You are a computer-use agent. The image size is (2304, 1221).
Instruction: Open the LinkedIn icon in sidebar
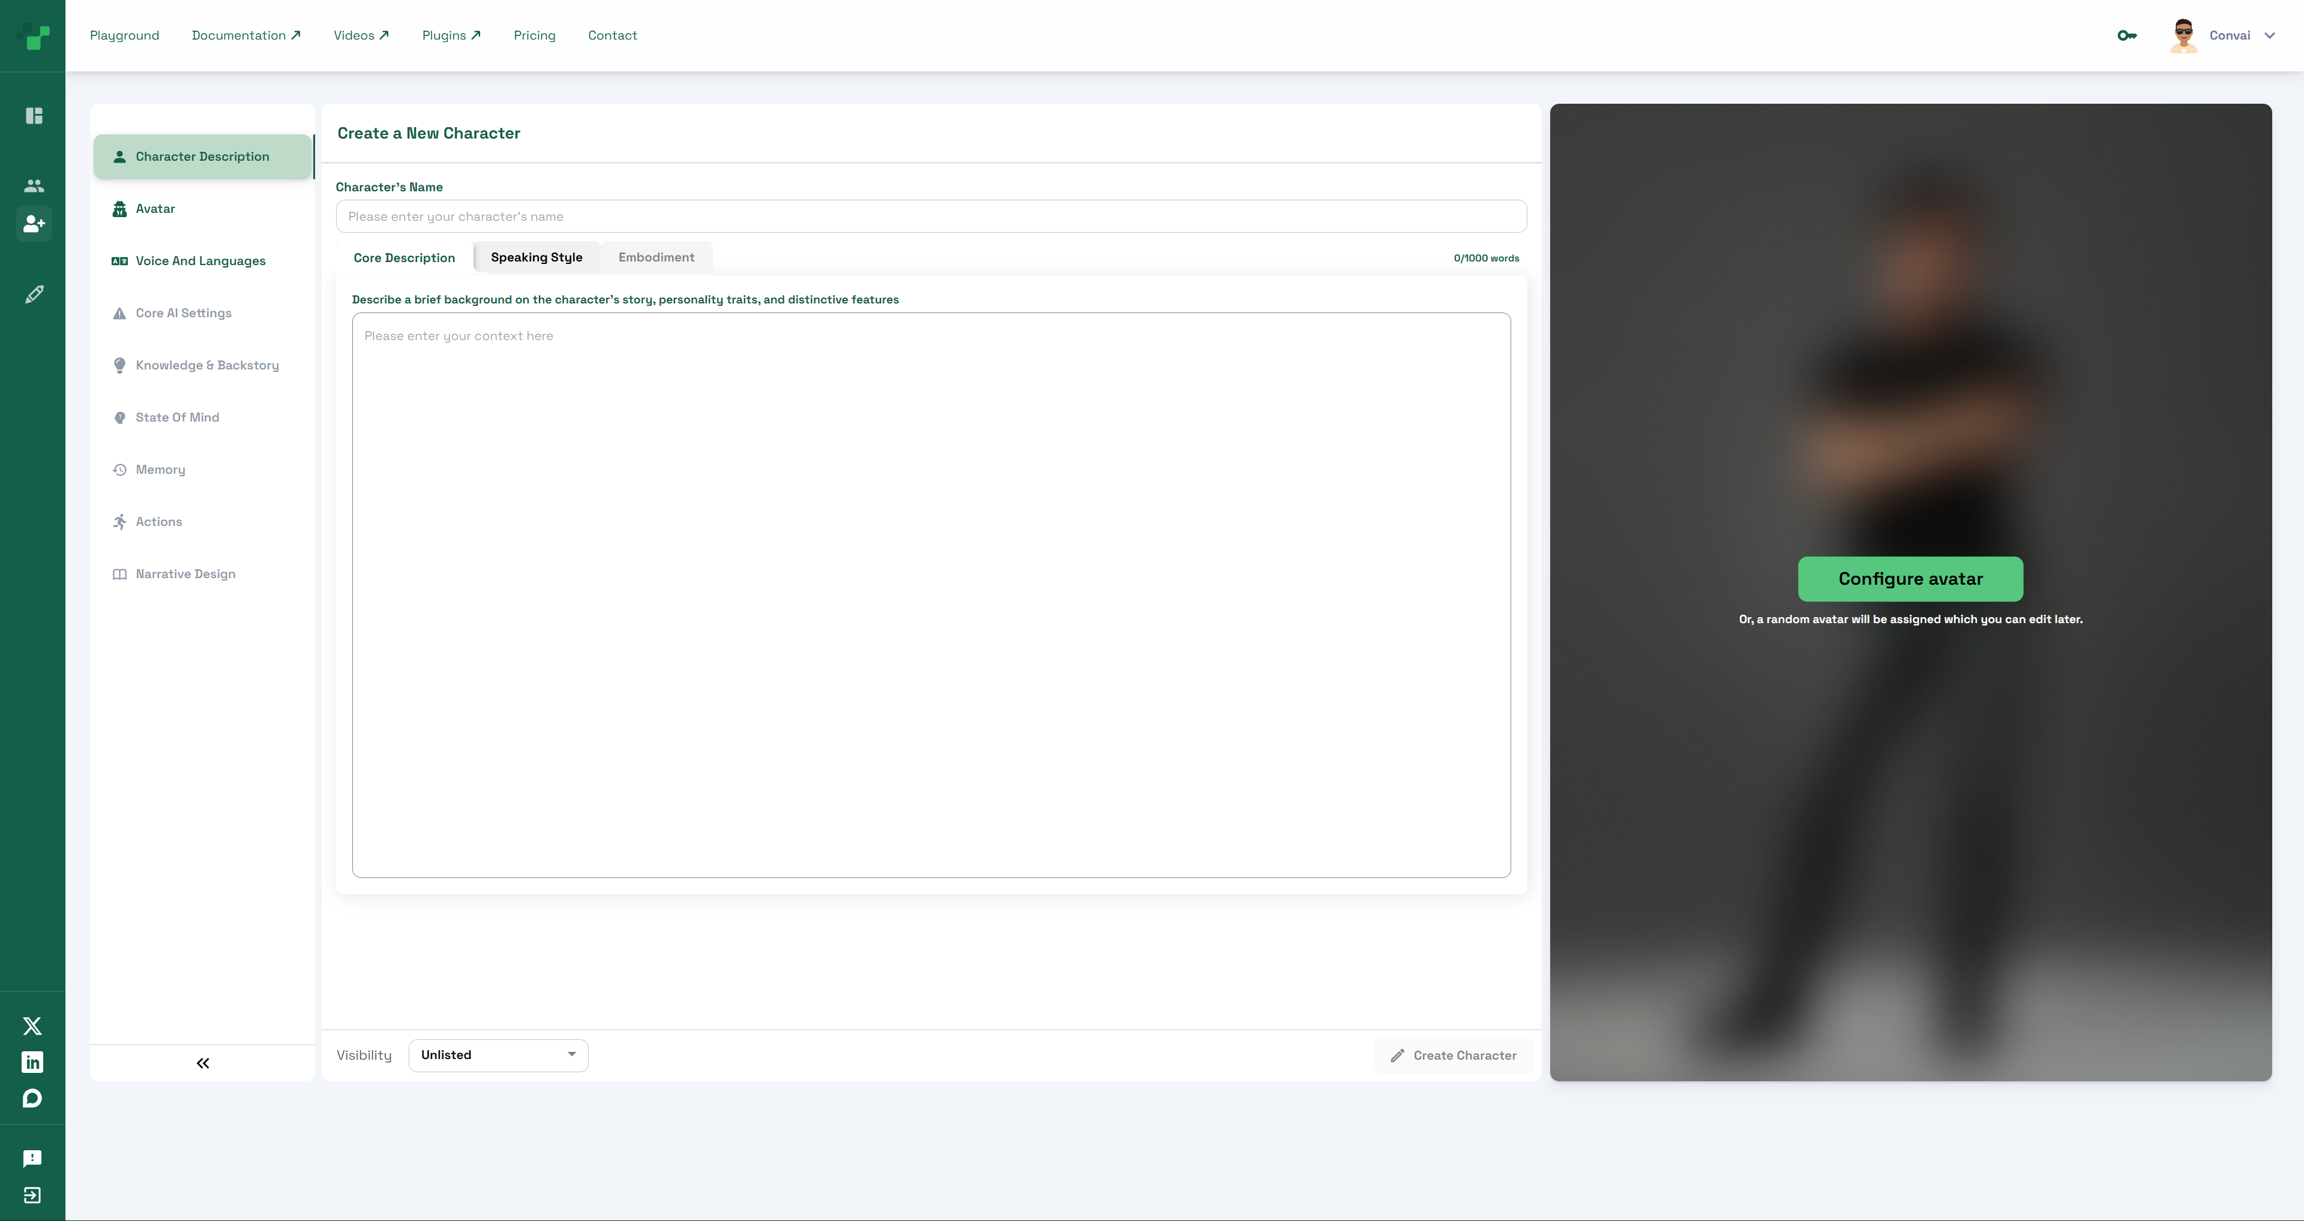(x=32, y=1062)
